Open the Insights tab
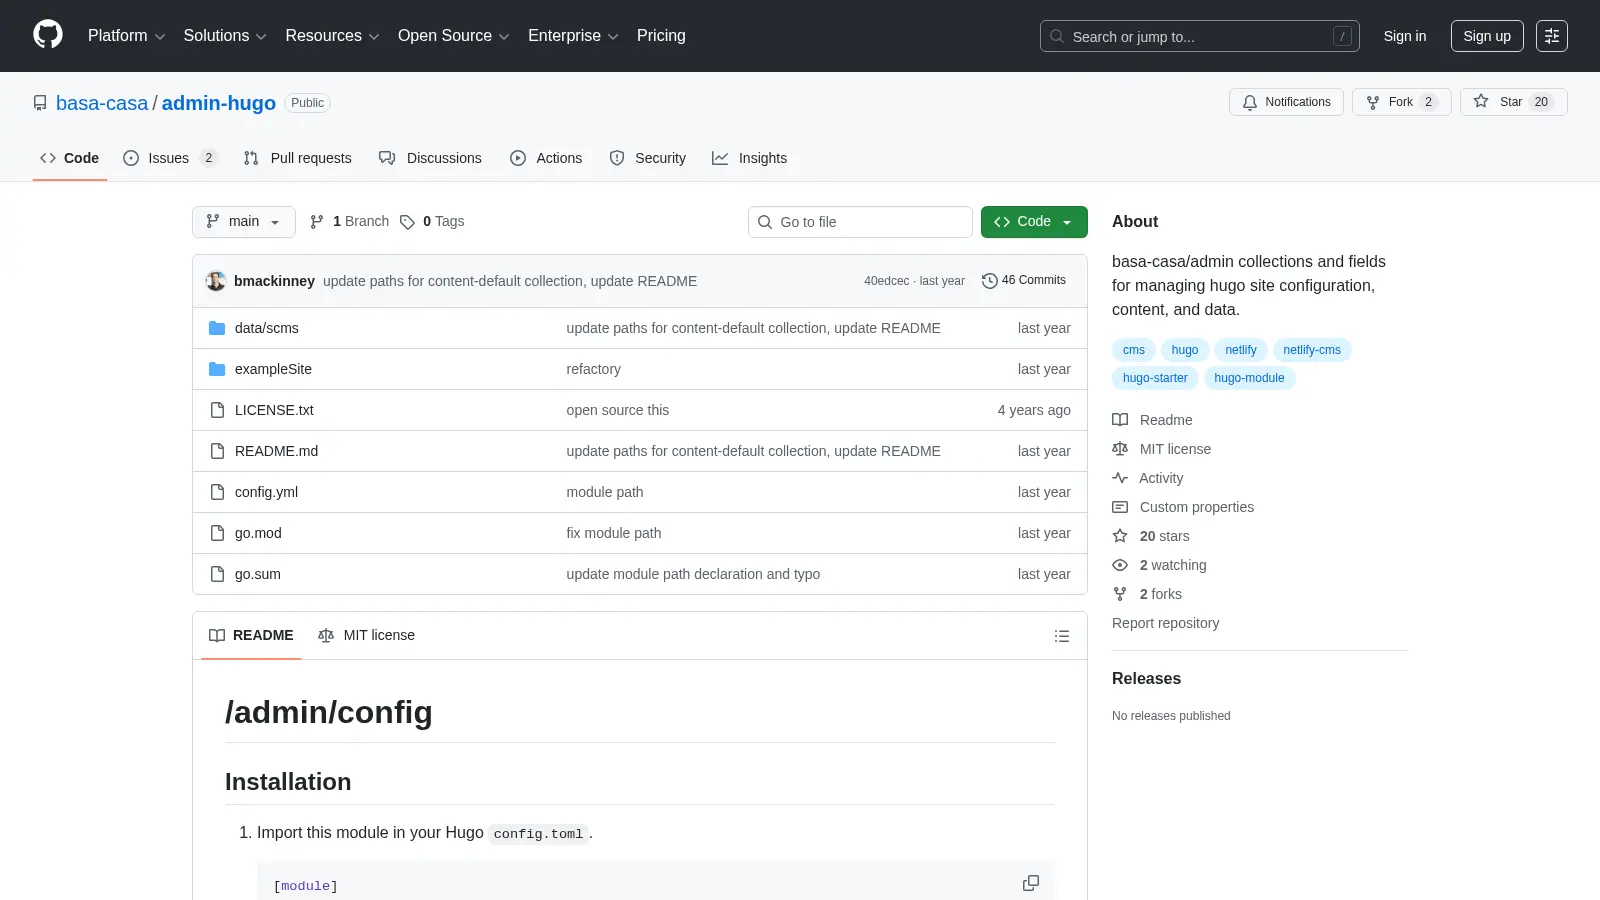Image resolution: width=1600 pixels, height=900 pixels. pyautogui.click(x=750, y=158)
